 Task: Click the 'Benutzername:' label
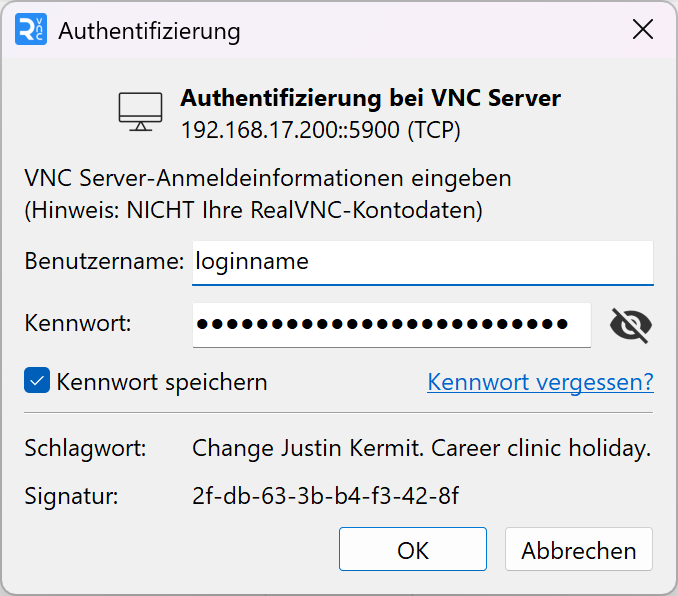(x=104, y=262)
